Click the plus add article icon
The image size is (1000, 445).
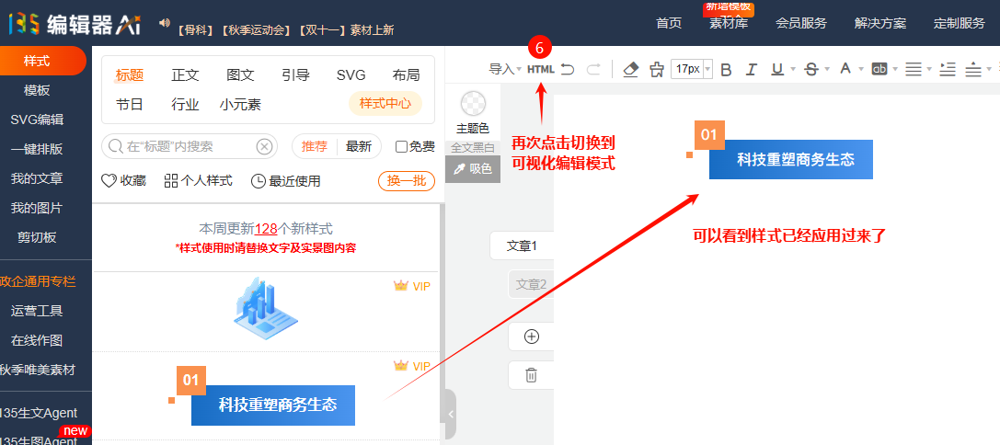tap(531, 336)
